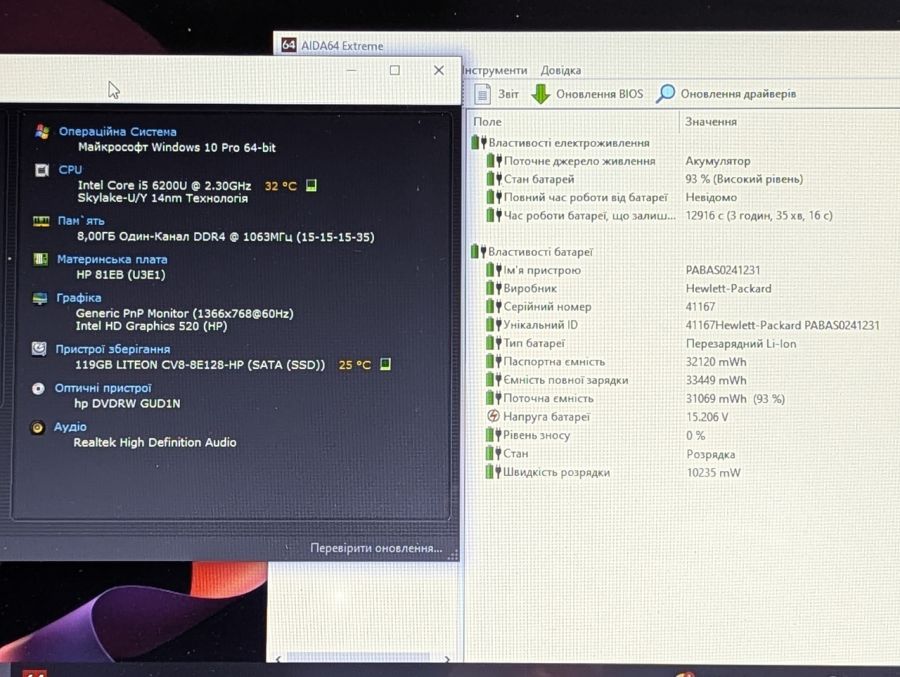Click the green icon next to 25 °C
Image resolution: width=900 pixels, height=677 pixels.
coord(385,364)
